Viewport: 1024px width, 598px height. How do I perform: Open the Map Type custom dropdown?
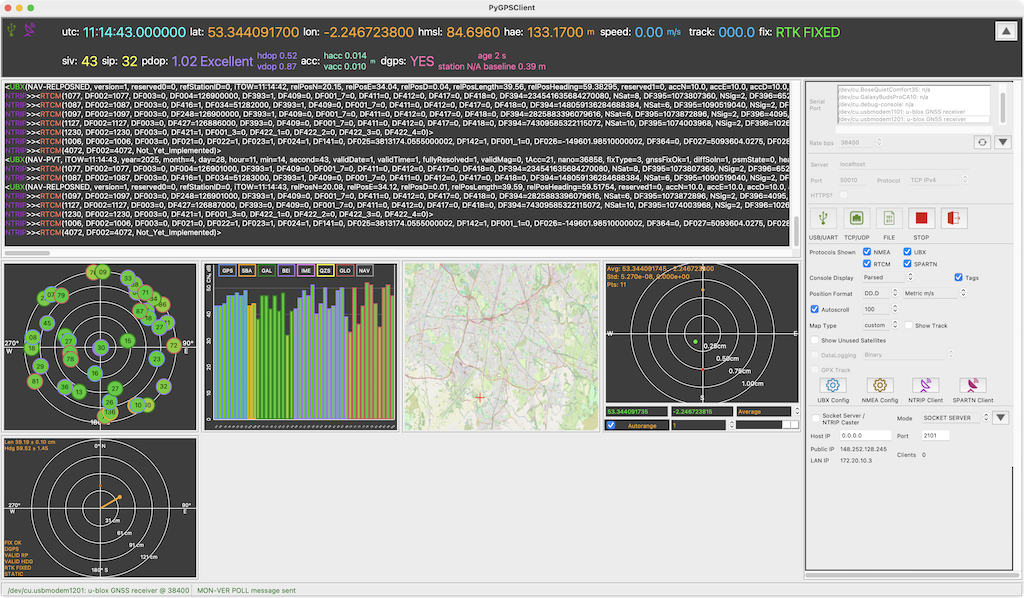(878, 325)
